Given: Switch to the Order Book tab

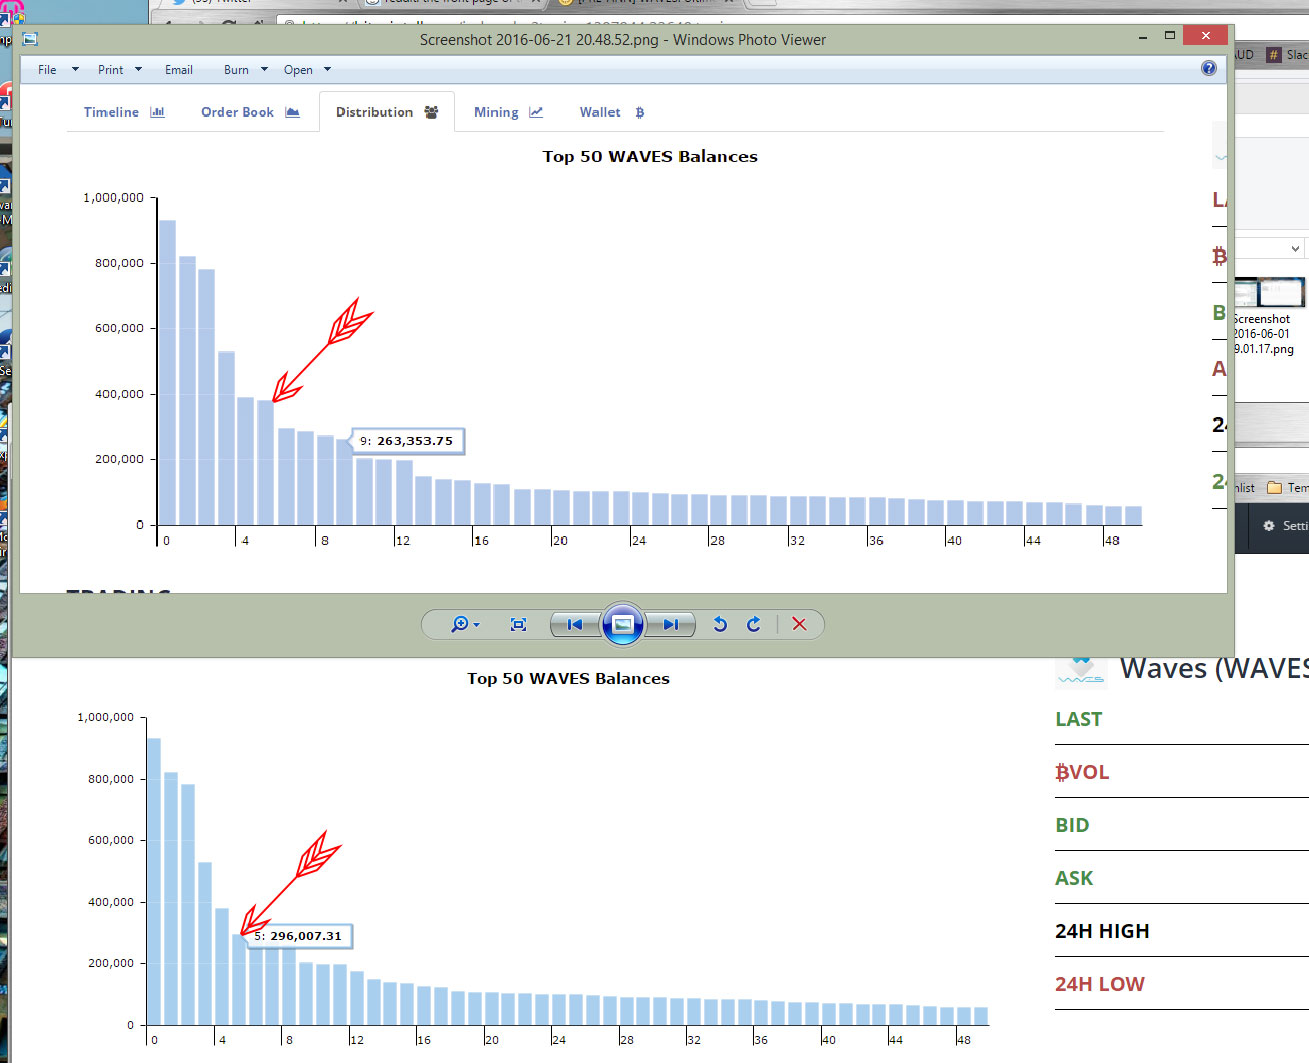Looking at the screenshot, I should click(250, 112).
